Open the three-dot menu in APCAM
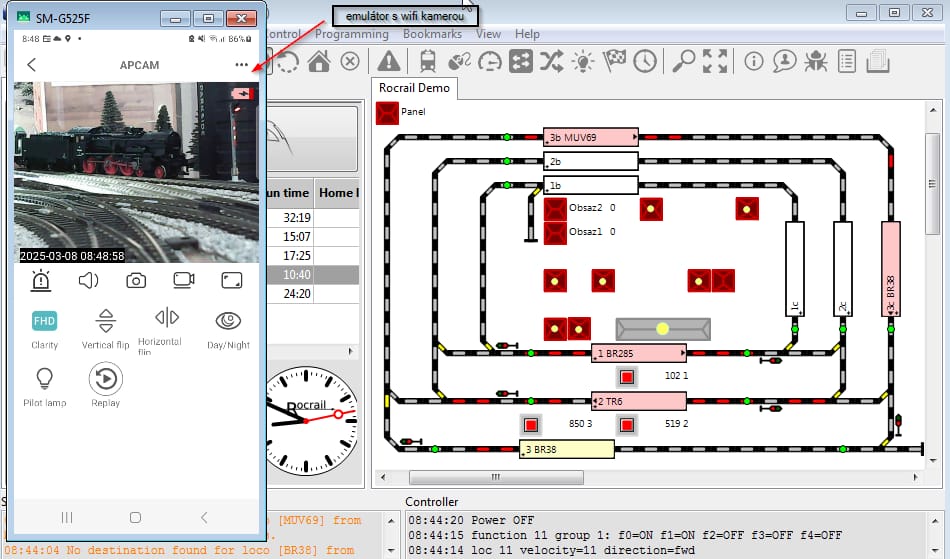This screenshot has height=559, width=950. click(241, 65)
